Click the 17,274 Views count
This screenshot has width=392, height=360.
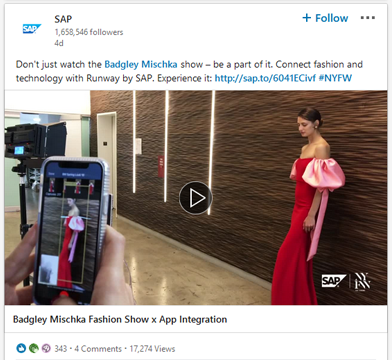pos(152,349)
